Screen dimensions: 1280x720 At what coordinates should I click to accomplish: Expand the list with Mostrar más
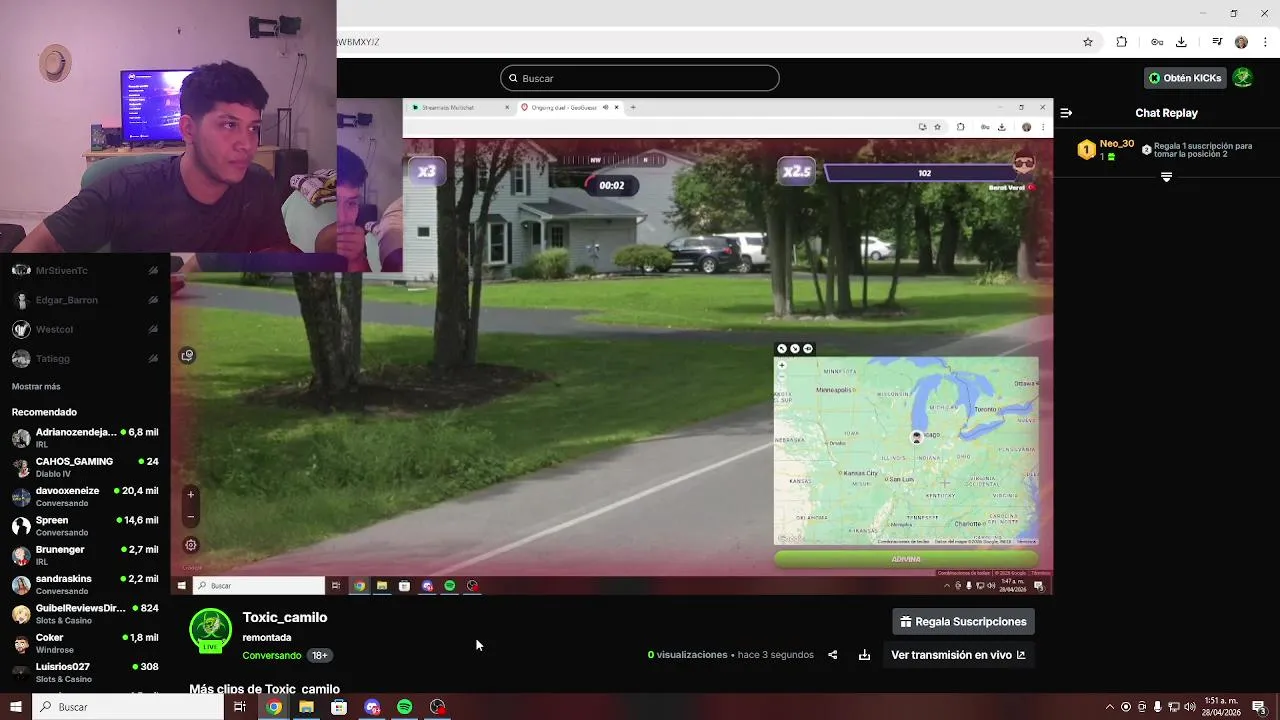[x=36, y=386]
